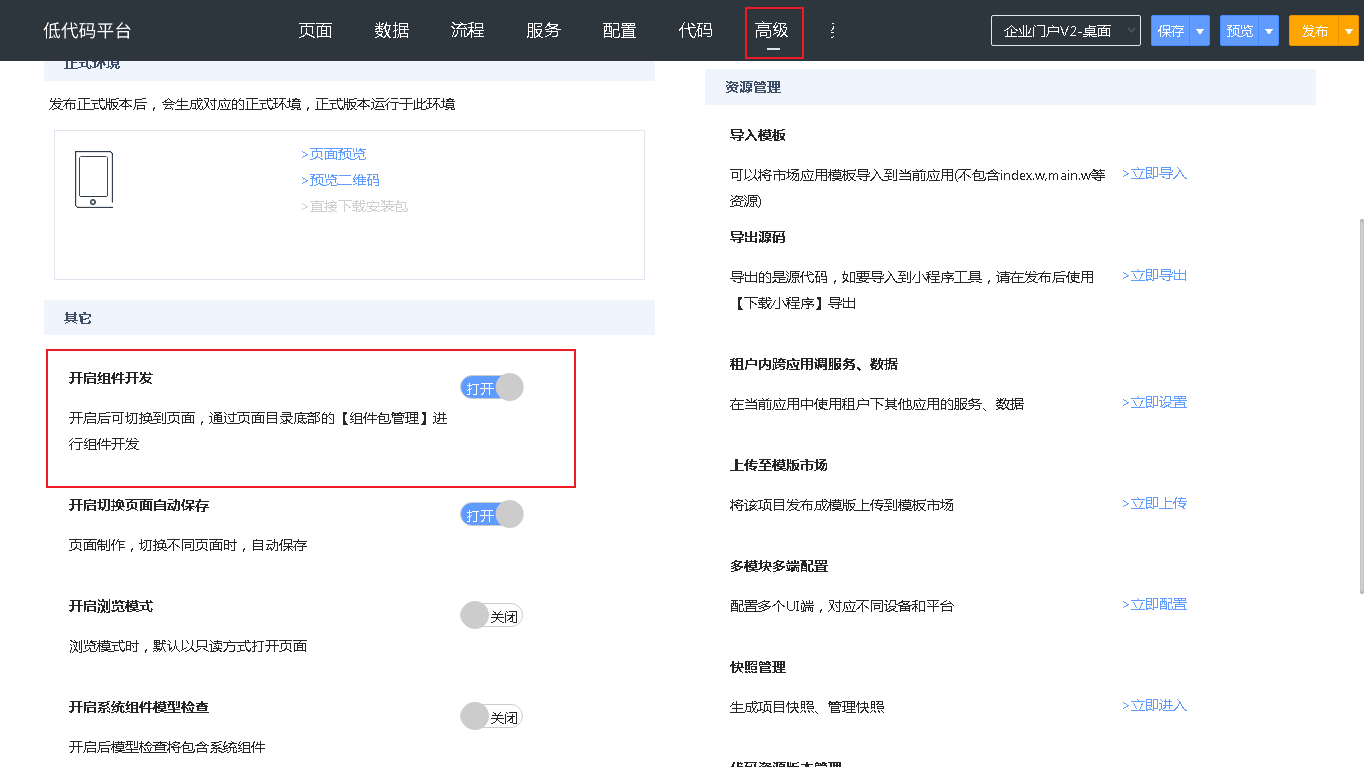The width and height of the screenshot is (1364, 767).
Task: Click >立即上传 for 上传至模版市场
Action: 1154,503
